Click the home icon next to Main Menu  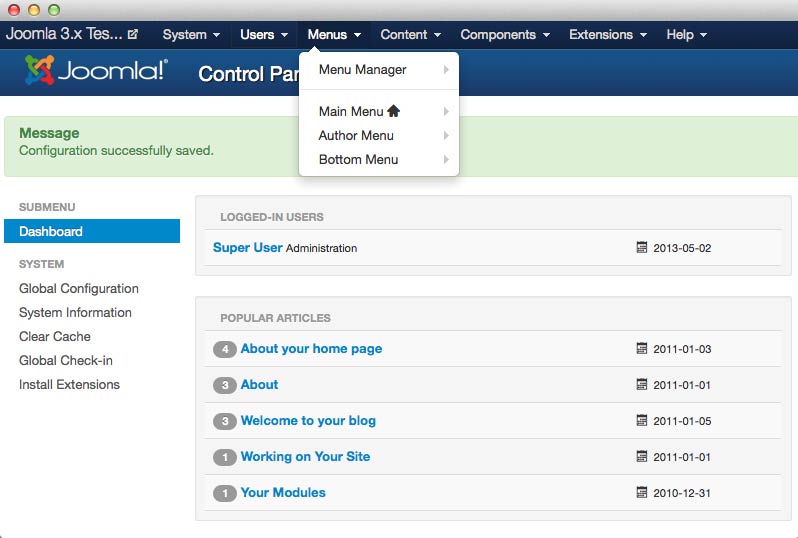(x=393, y=111)
